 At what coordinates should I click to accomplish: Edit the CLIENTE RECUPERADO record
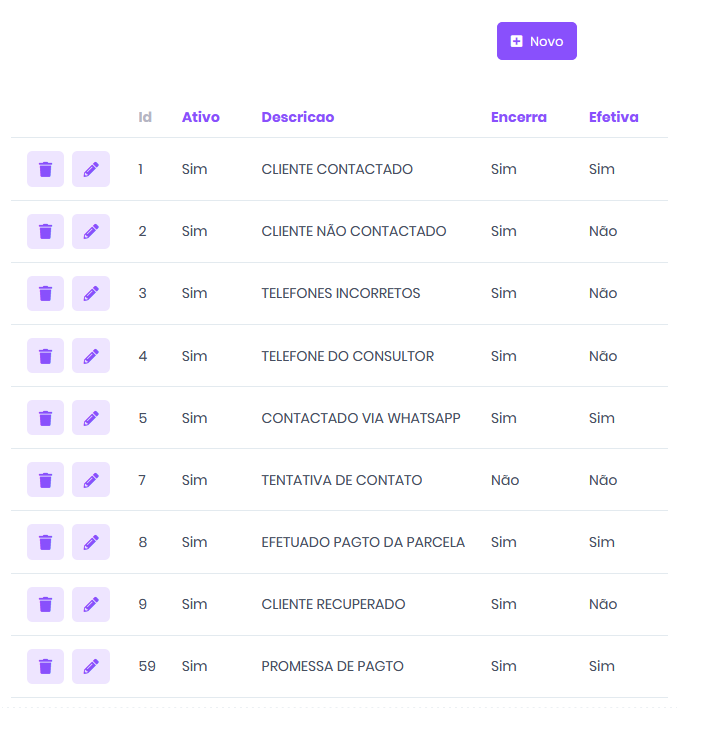(91, 604)
